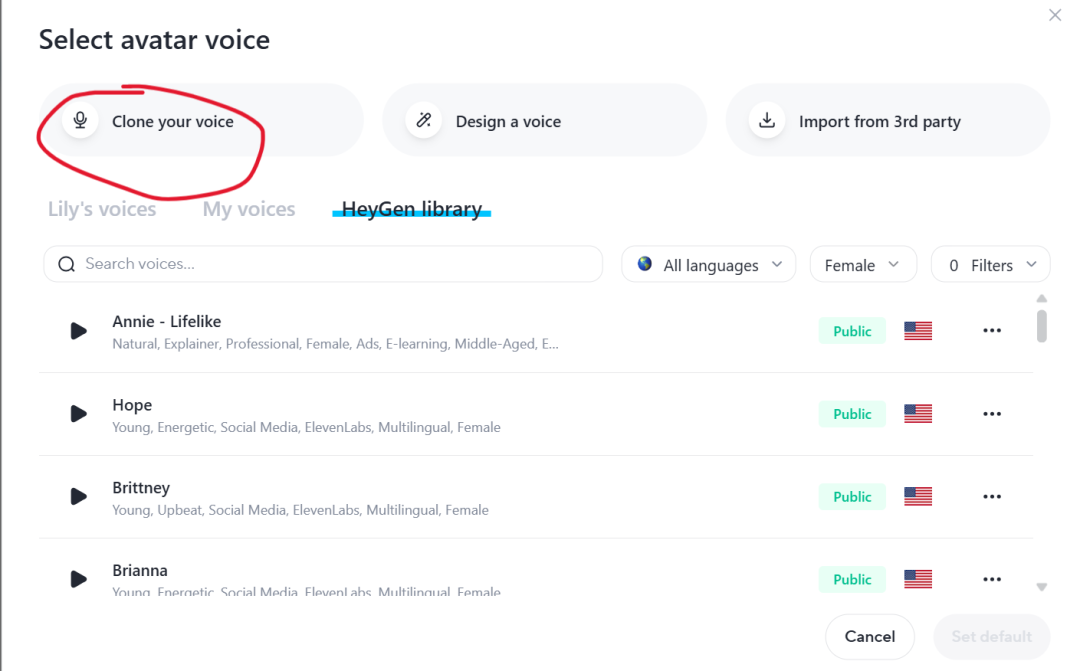Open more options for Hope voice
The image size is (1080, 671).
coord(992,413)
